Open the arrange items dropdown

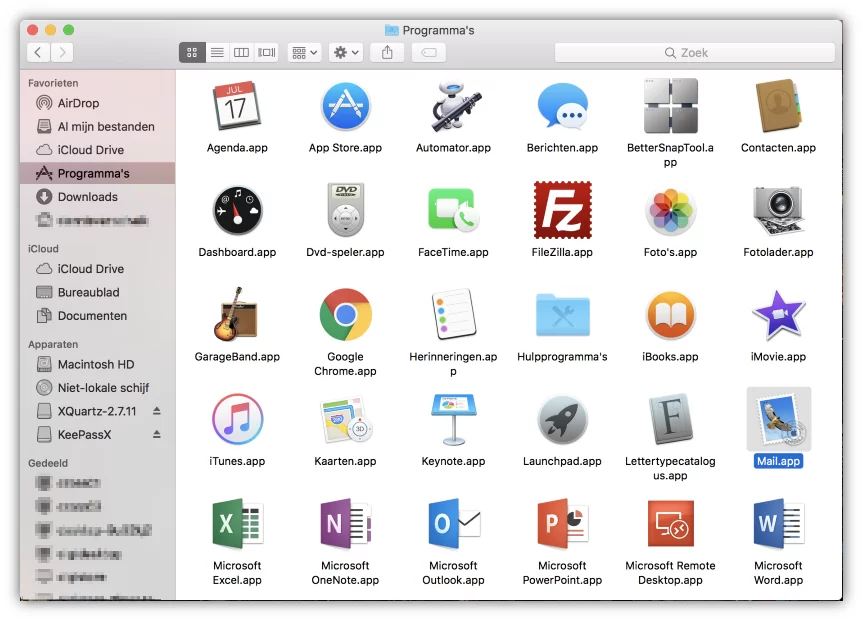tap(304, 52)
